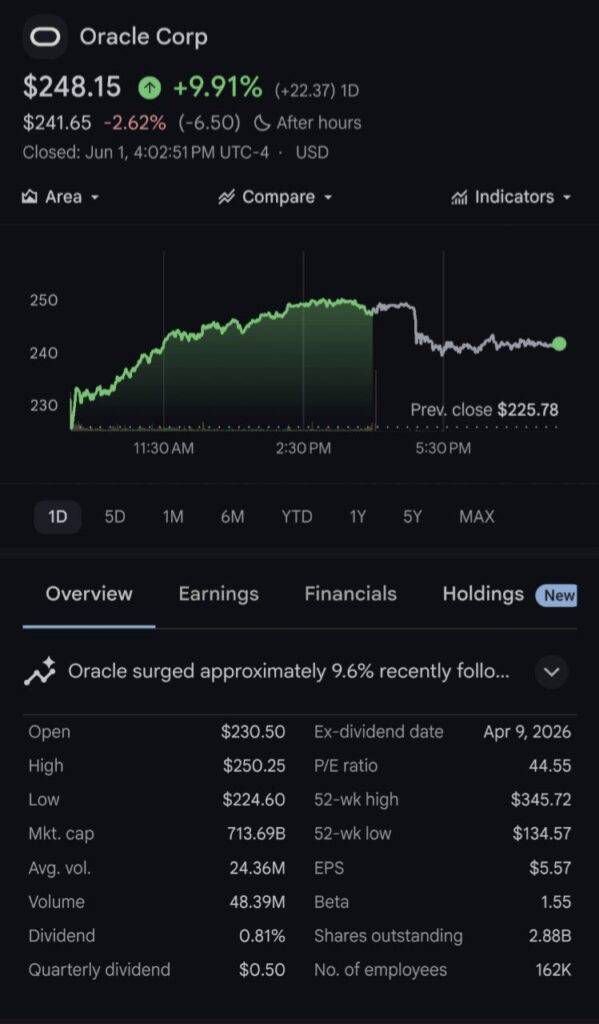Select the YTD time range

coord(297,517)
